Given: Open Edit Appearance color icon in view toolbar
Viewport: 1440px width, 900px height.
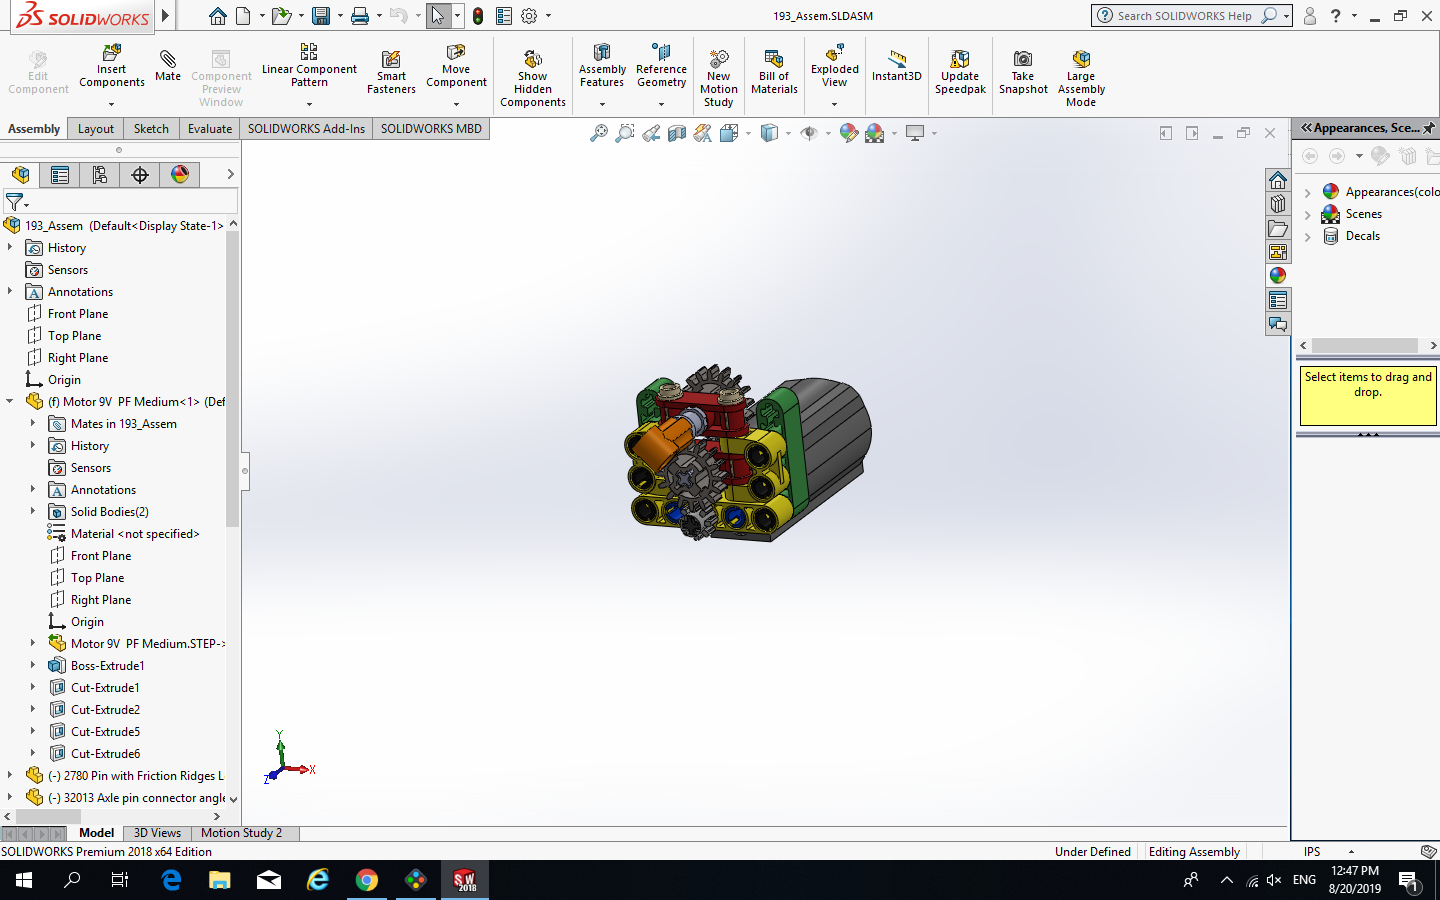Looking at the screenshot, I should (848, 133).
